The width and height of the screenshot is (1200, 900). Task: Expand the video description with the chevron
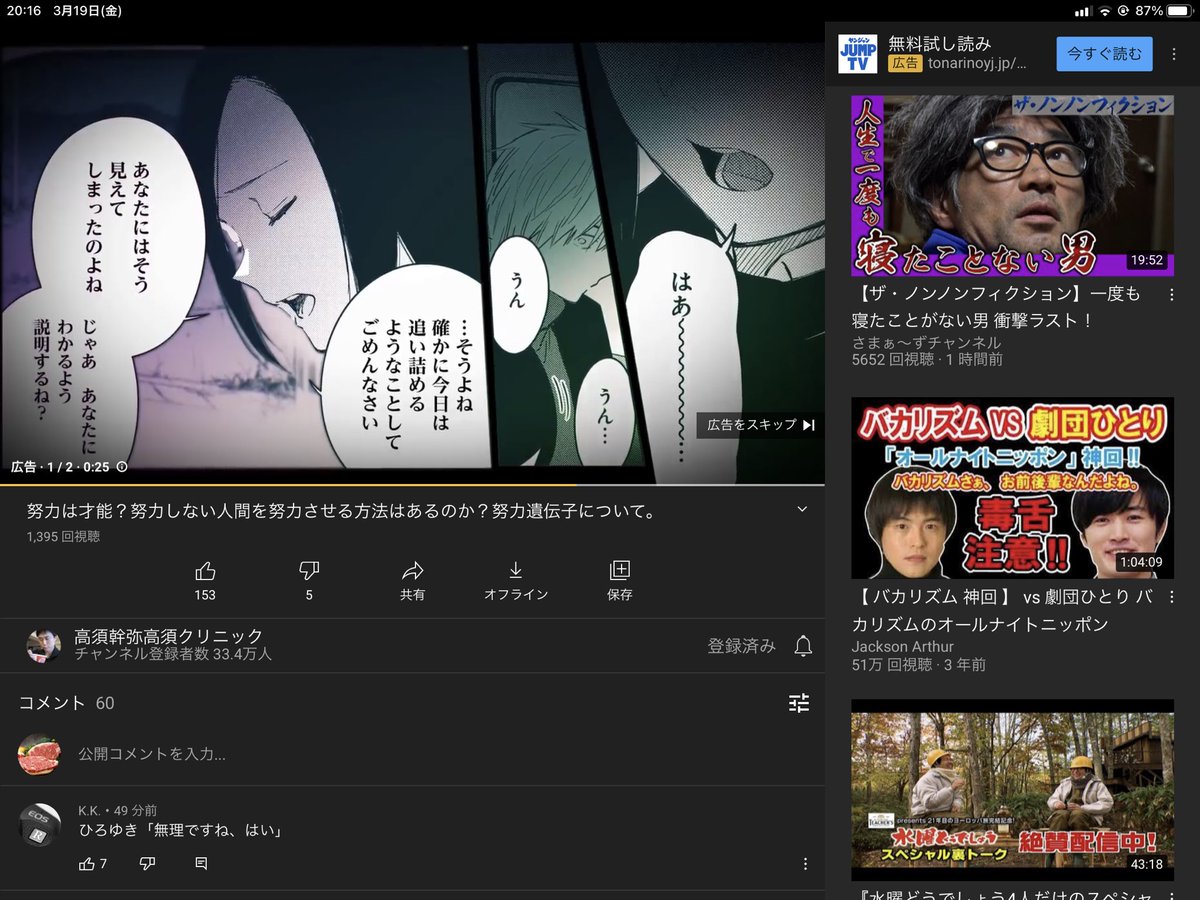(x=800, y=508)
